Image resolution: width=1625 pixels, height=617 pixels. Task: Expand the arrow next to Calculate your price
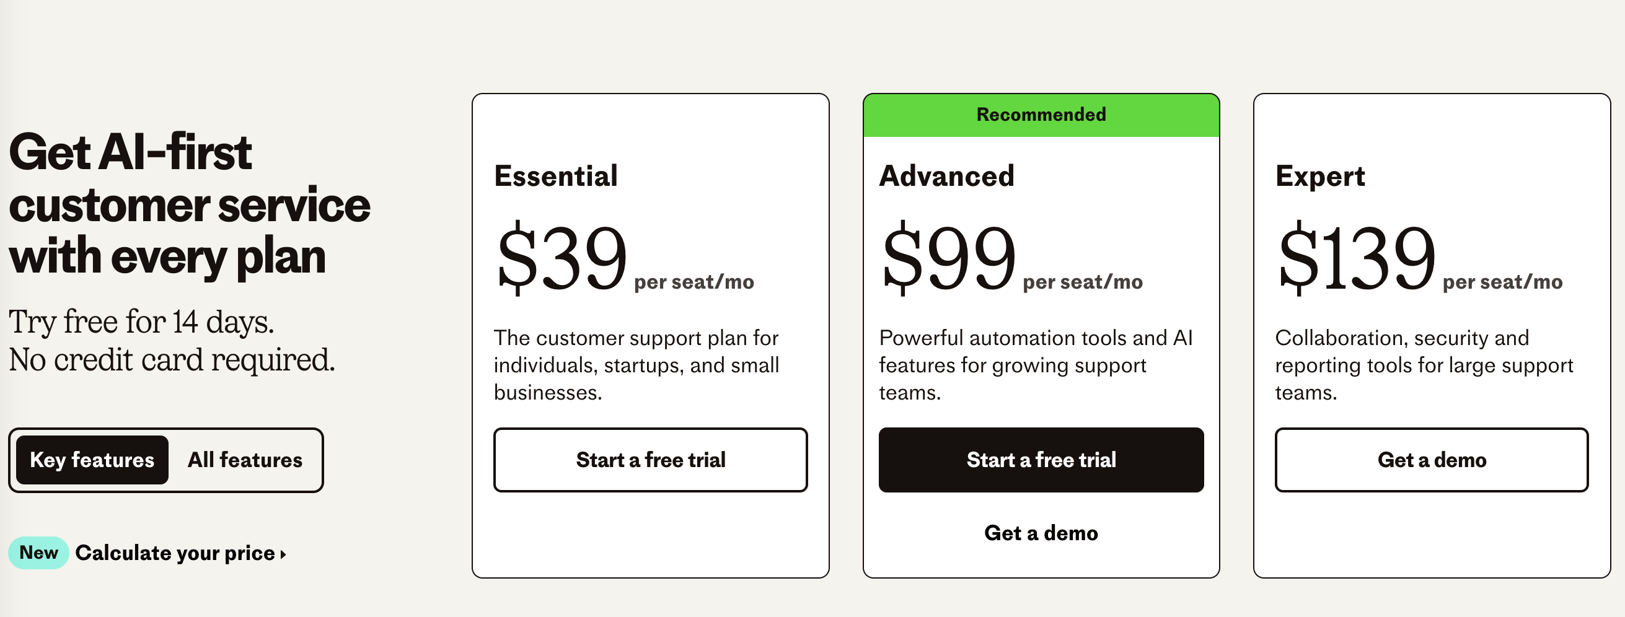281,553
